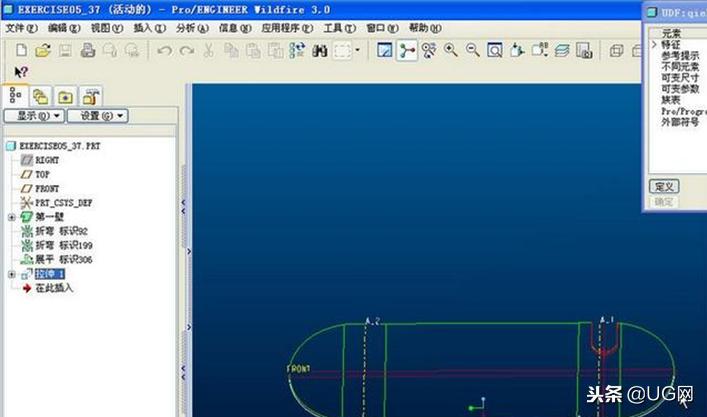Screen dimensions: 707x417
Task: Expand the 第一壁 tree node
Action: [x=11, y=217]
